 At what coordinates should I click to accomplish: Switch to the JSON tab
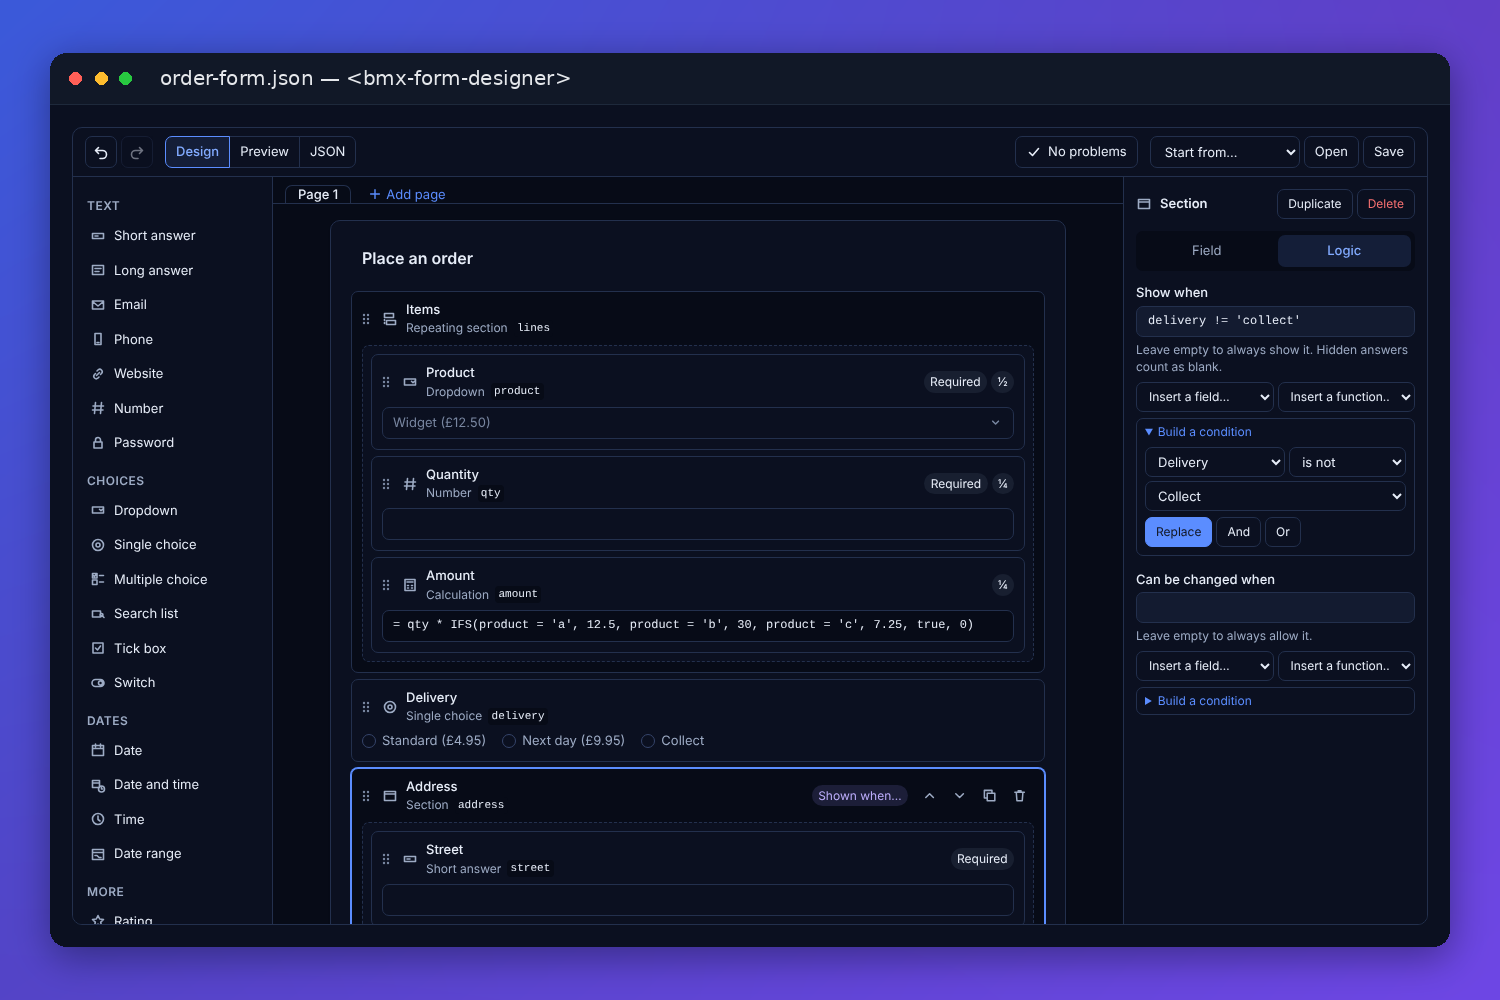click(327, 152)
